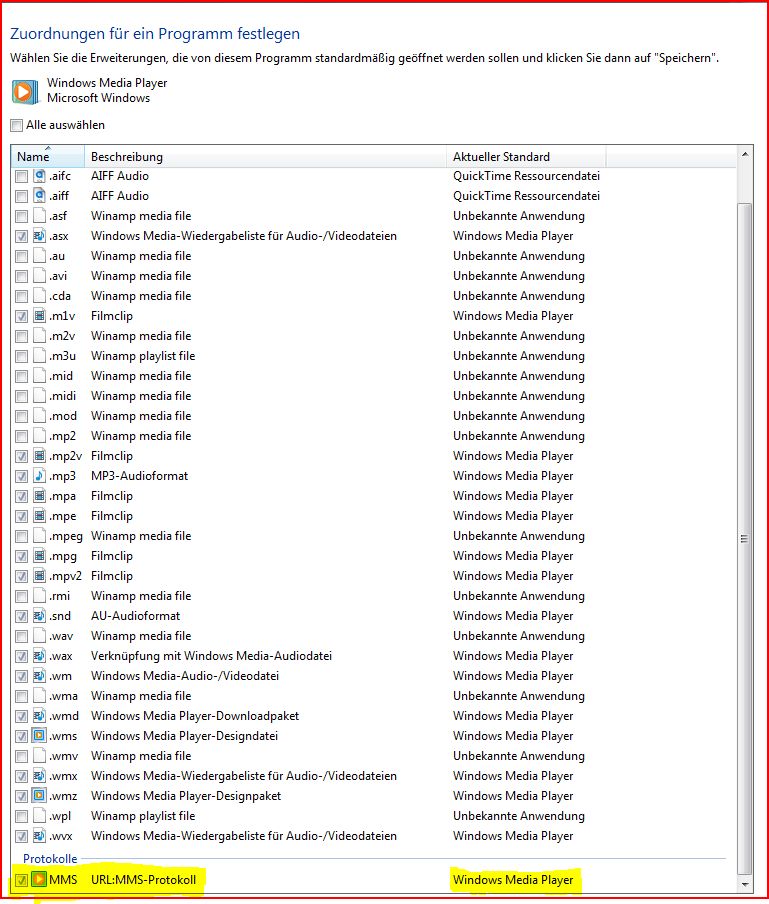This screenshot has height=904, width=769.
Task: Enable the .midi extension checkbox
Action: (21, 396)
